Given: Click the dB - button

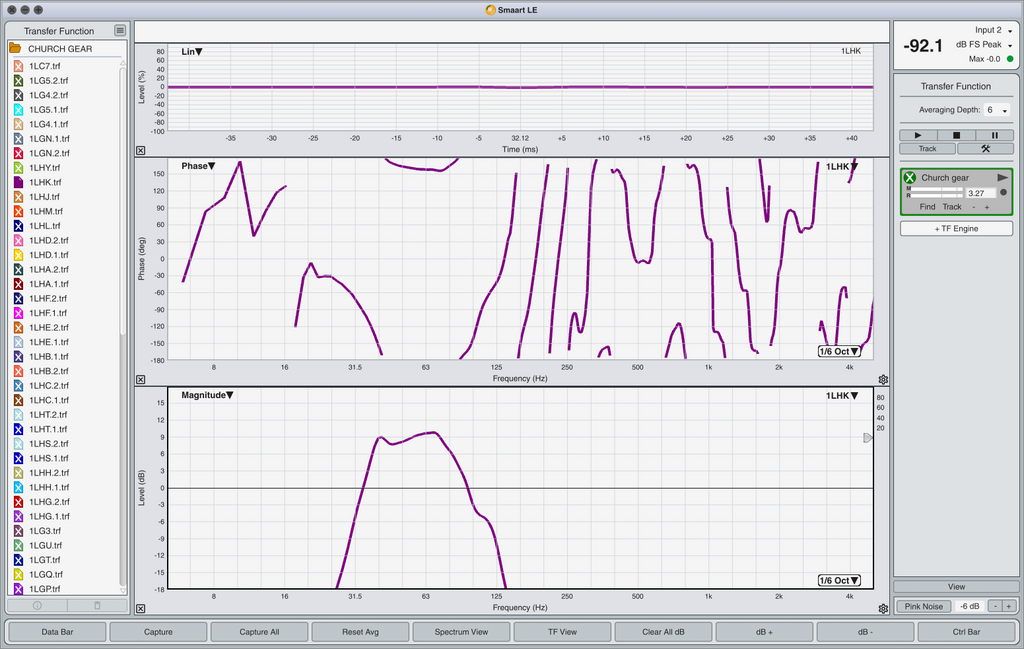Looking at the screenshot, I should click(x=865, y=631).
